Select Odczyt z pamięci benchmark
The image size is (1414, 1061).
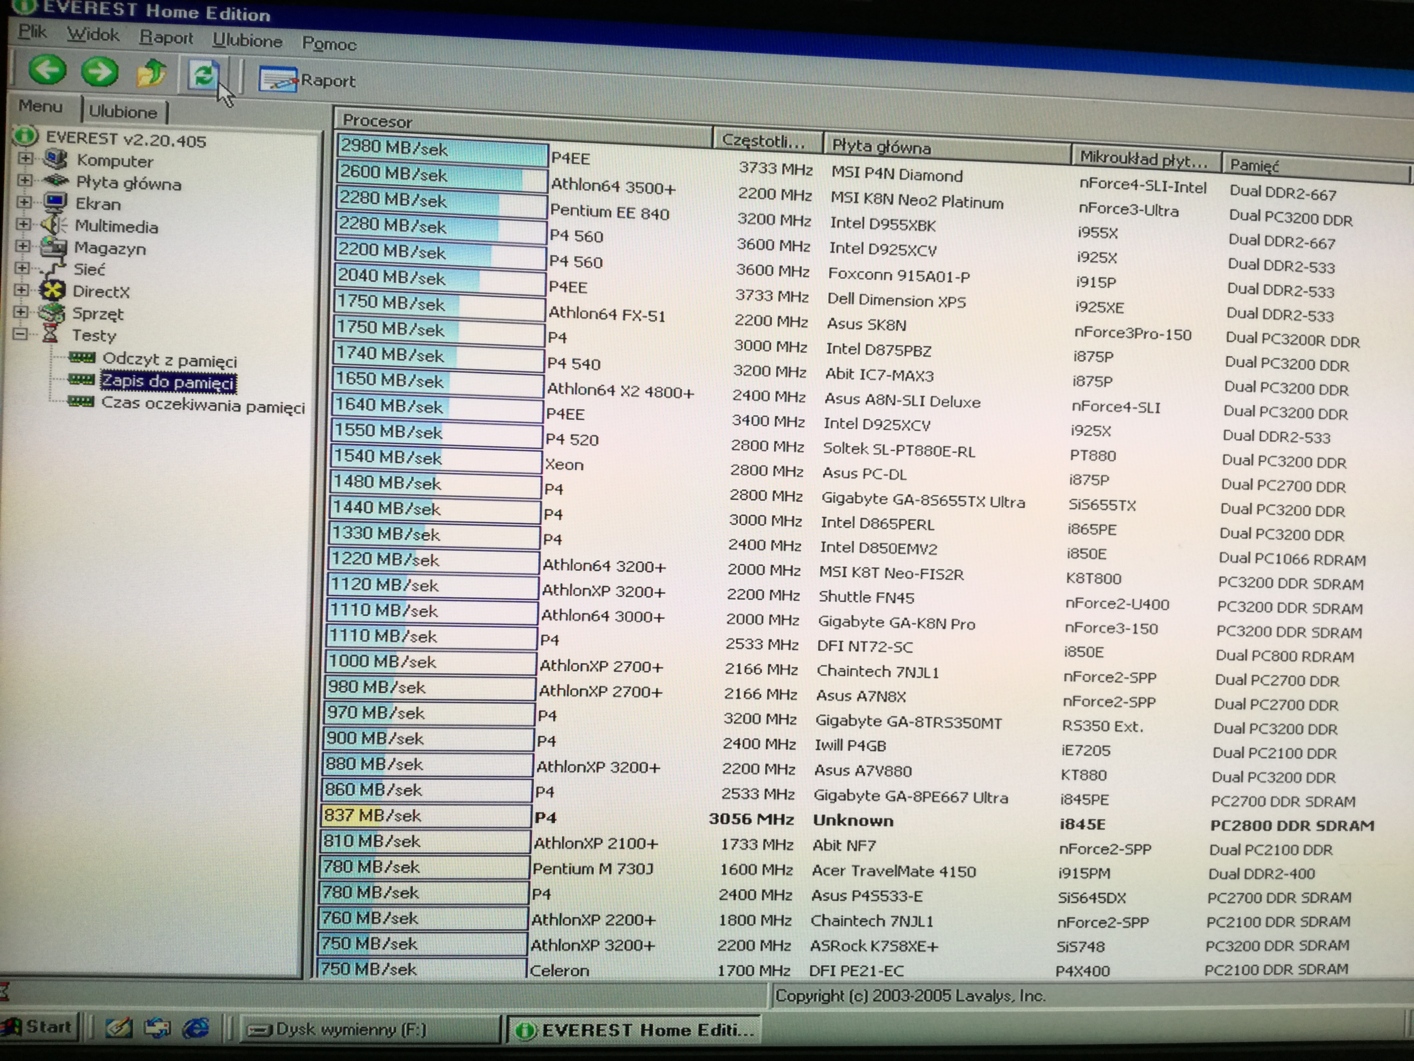[169, 360]
